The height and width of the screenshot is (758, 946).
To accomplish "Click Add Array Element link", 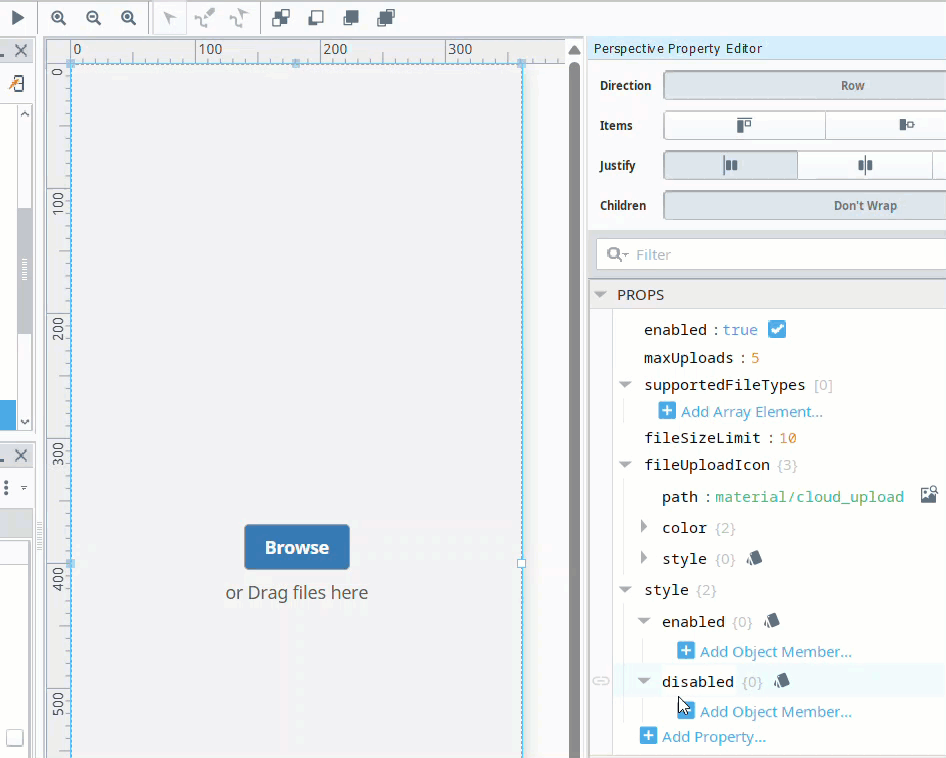I will click(752, 412).
